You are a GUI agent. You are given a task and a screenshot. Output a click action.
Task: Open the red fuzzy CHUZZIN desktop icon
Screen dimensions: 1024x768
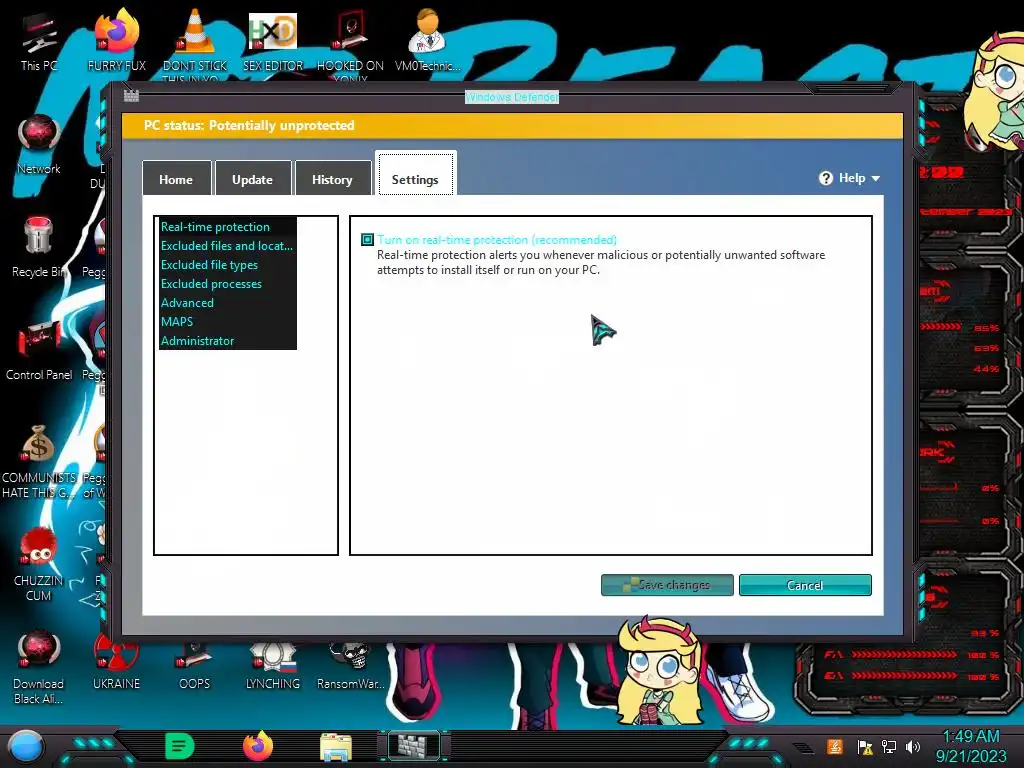(39, 564)
